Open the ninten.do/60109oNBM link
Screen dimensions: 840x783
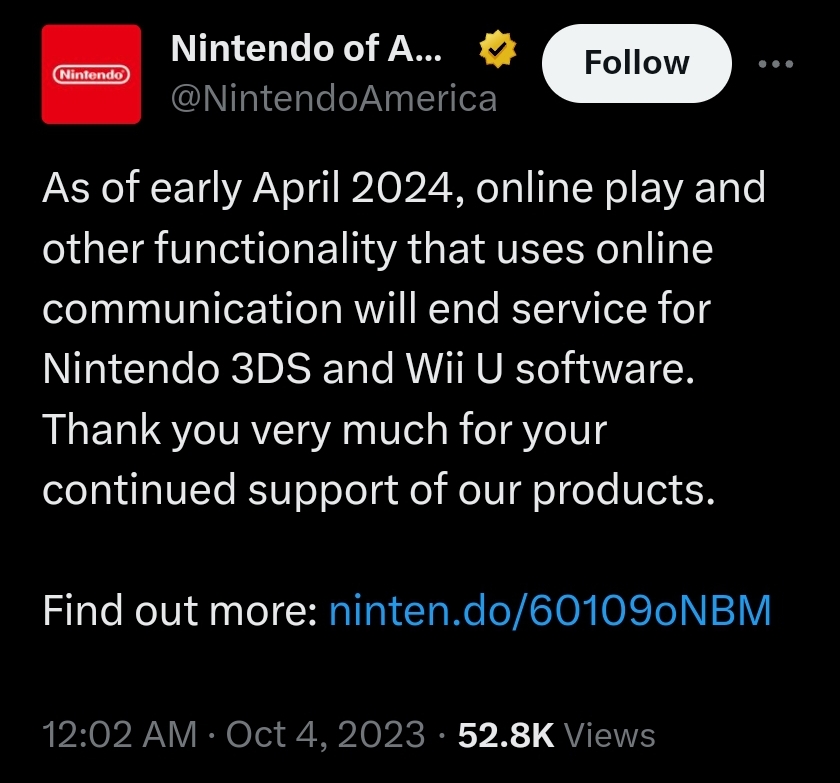(550, 610)
